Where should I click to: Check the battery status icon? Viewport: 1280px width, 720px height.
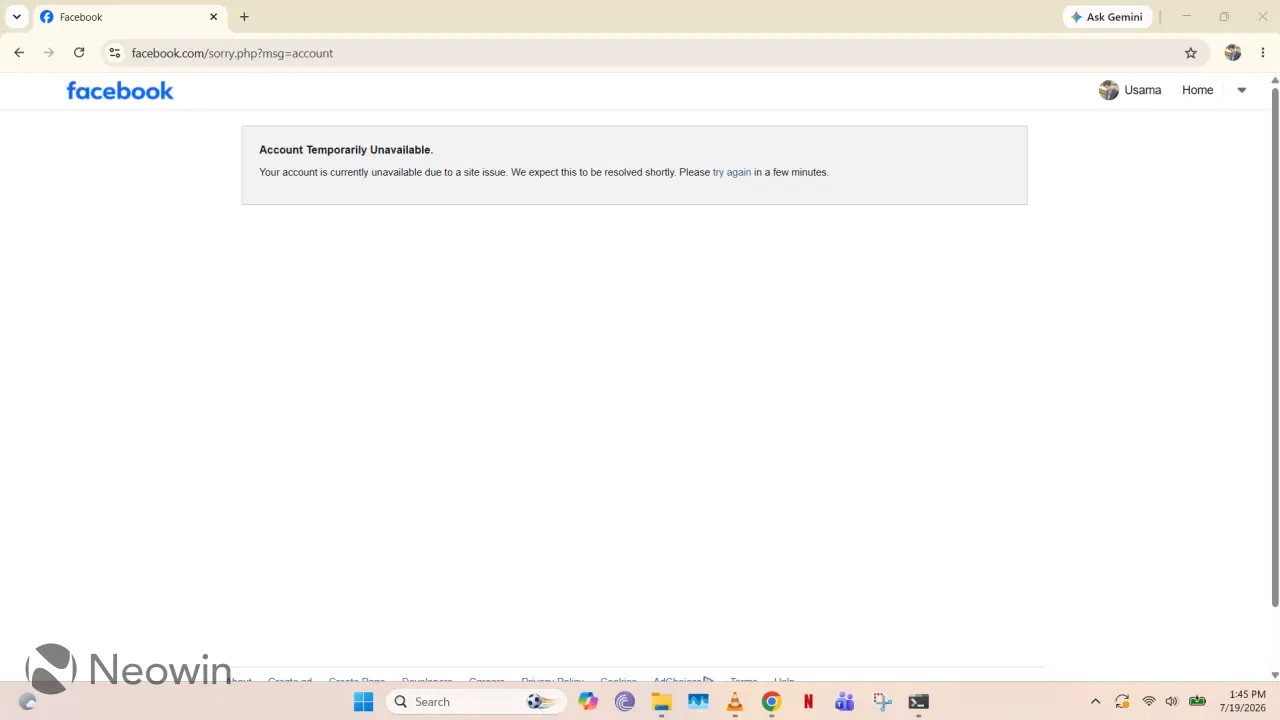click(x=1197, y=702)
